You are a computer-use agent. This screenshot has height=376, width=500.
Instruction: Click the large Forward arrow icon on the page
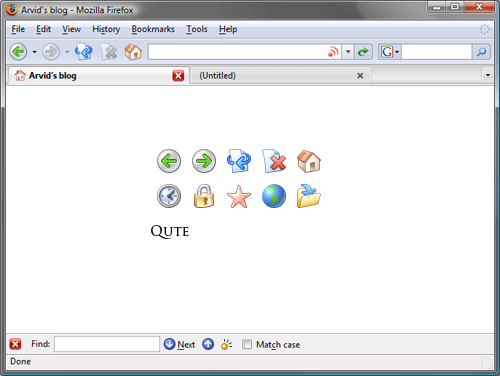point(204,161)
